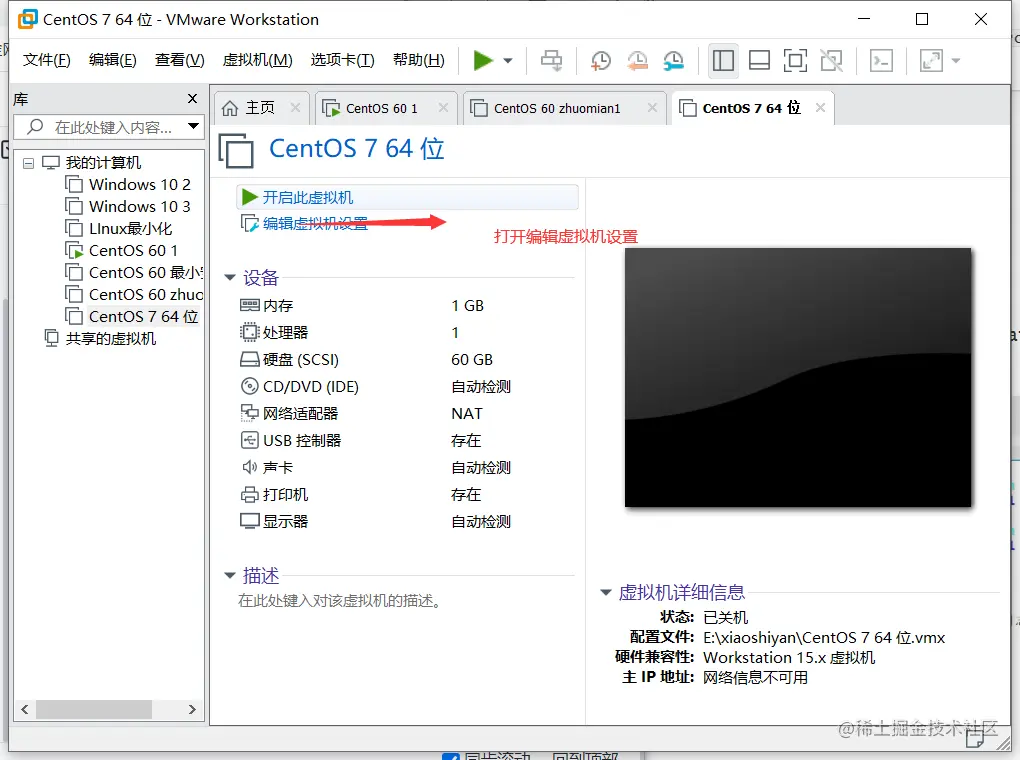Click the revert to snapshot icon
Viewport: 1020px width, 760px height.
pos(638,61)
